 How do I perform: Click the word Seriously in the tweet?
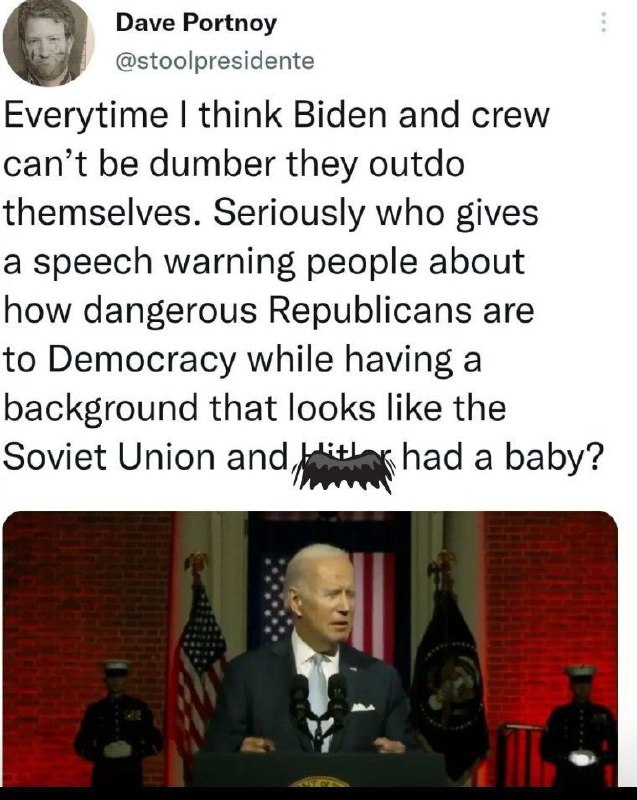(289, 213)
